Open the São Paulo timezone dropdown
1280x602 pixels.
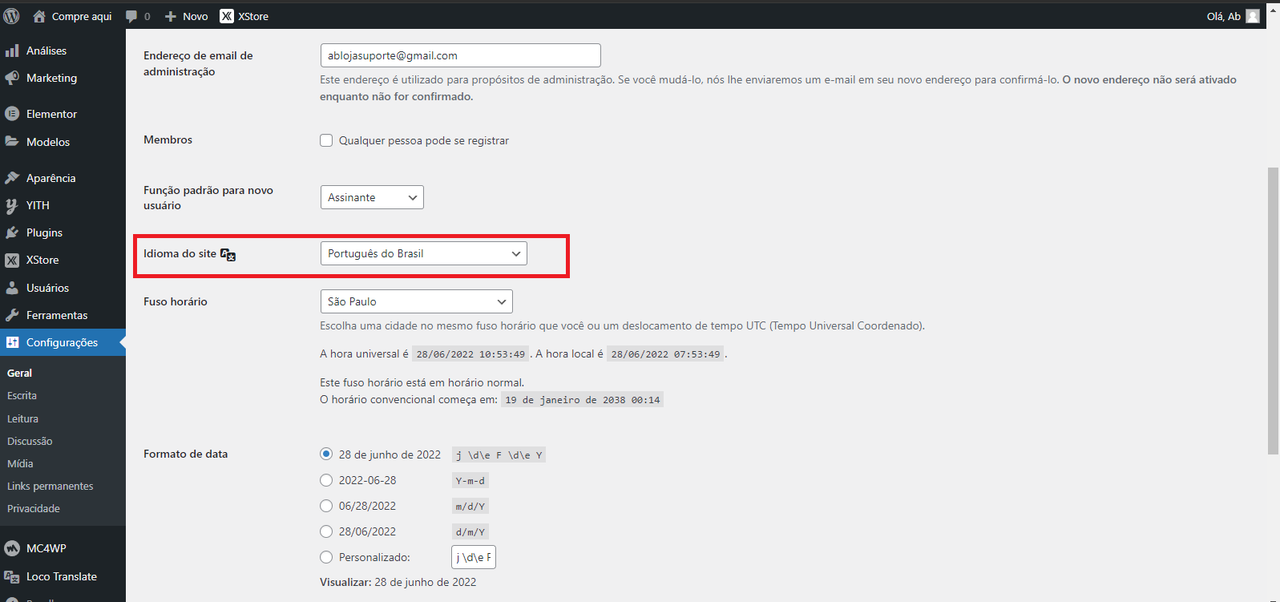coord(416,301)
